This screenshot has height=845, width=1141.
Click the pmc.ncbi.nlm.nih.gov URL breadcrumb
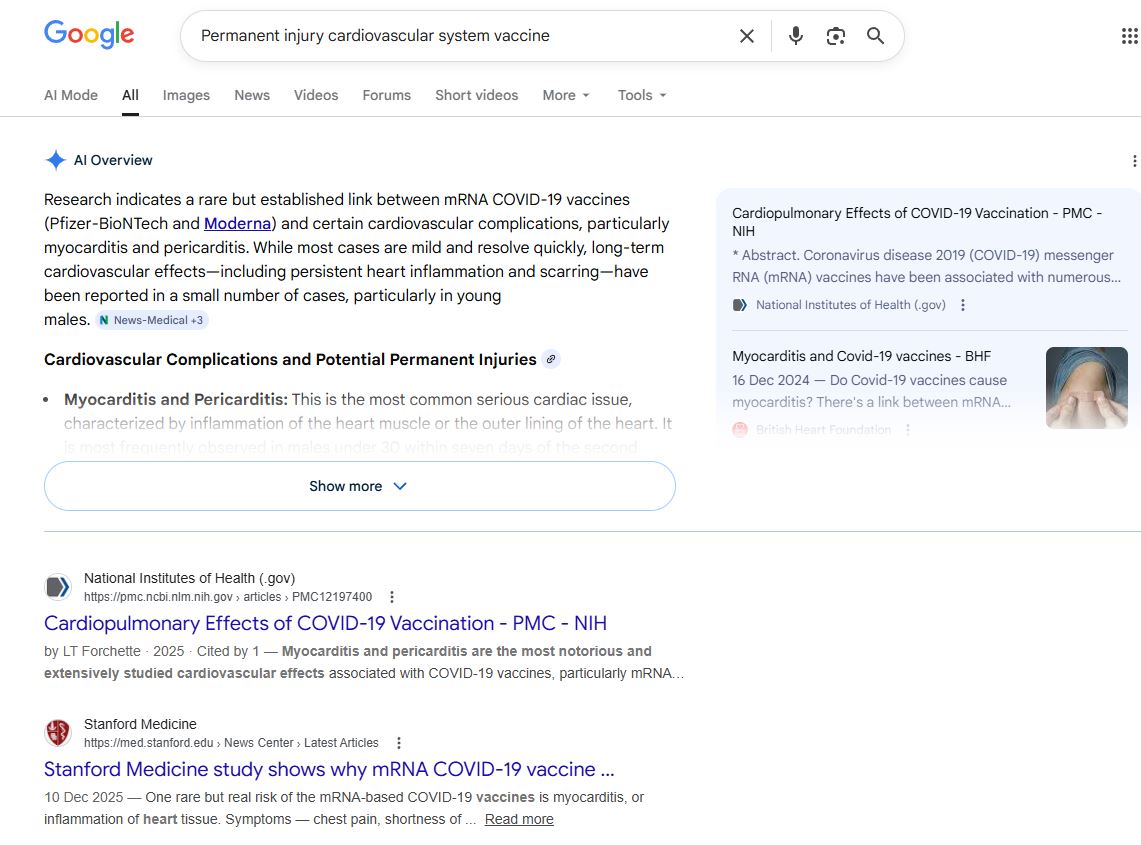pyautogui.click(x=228, y=597)
